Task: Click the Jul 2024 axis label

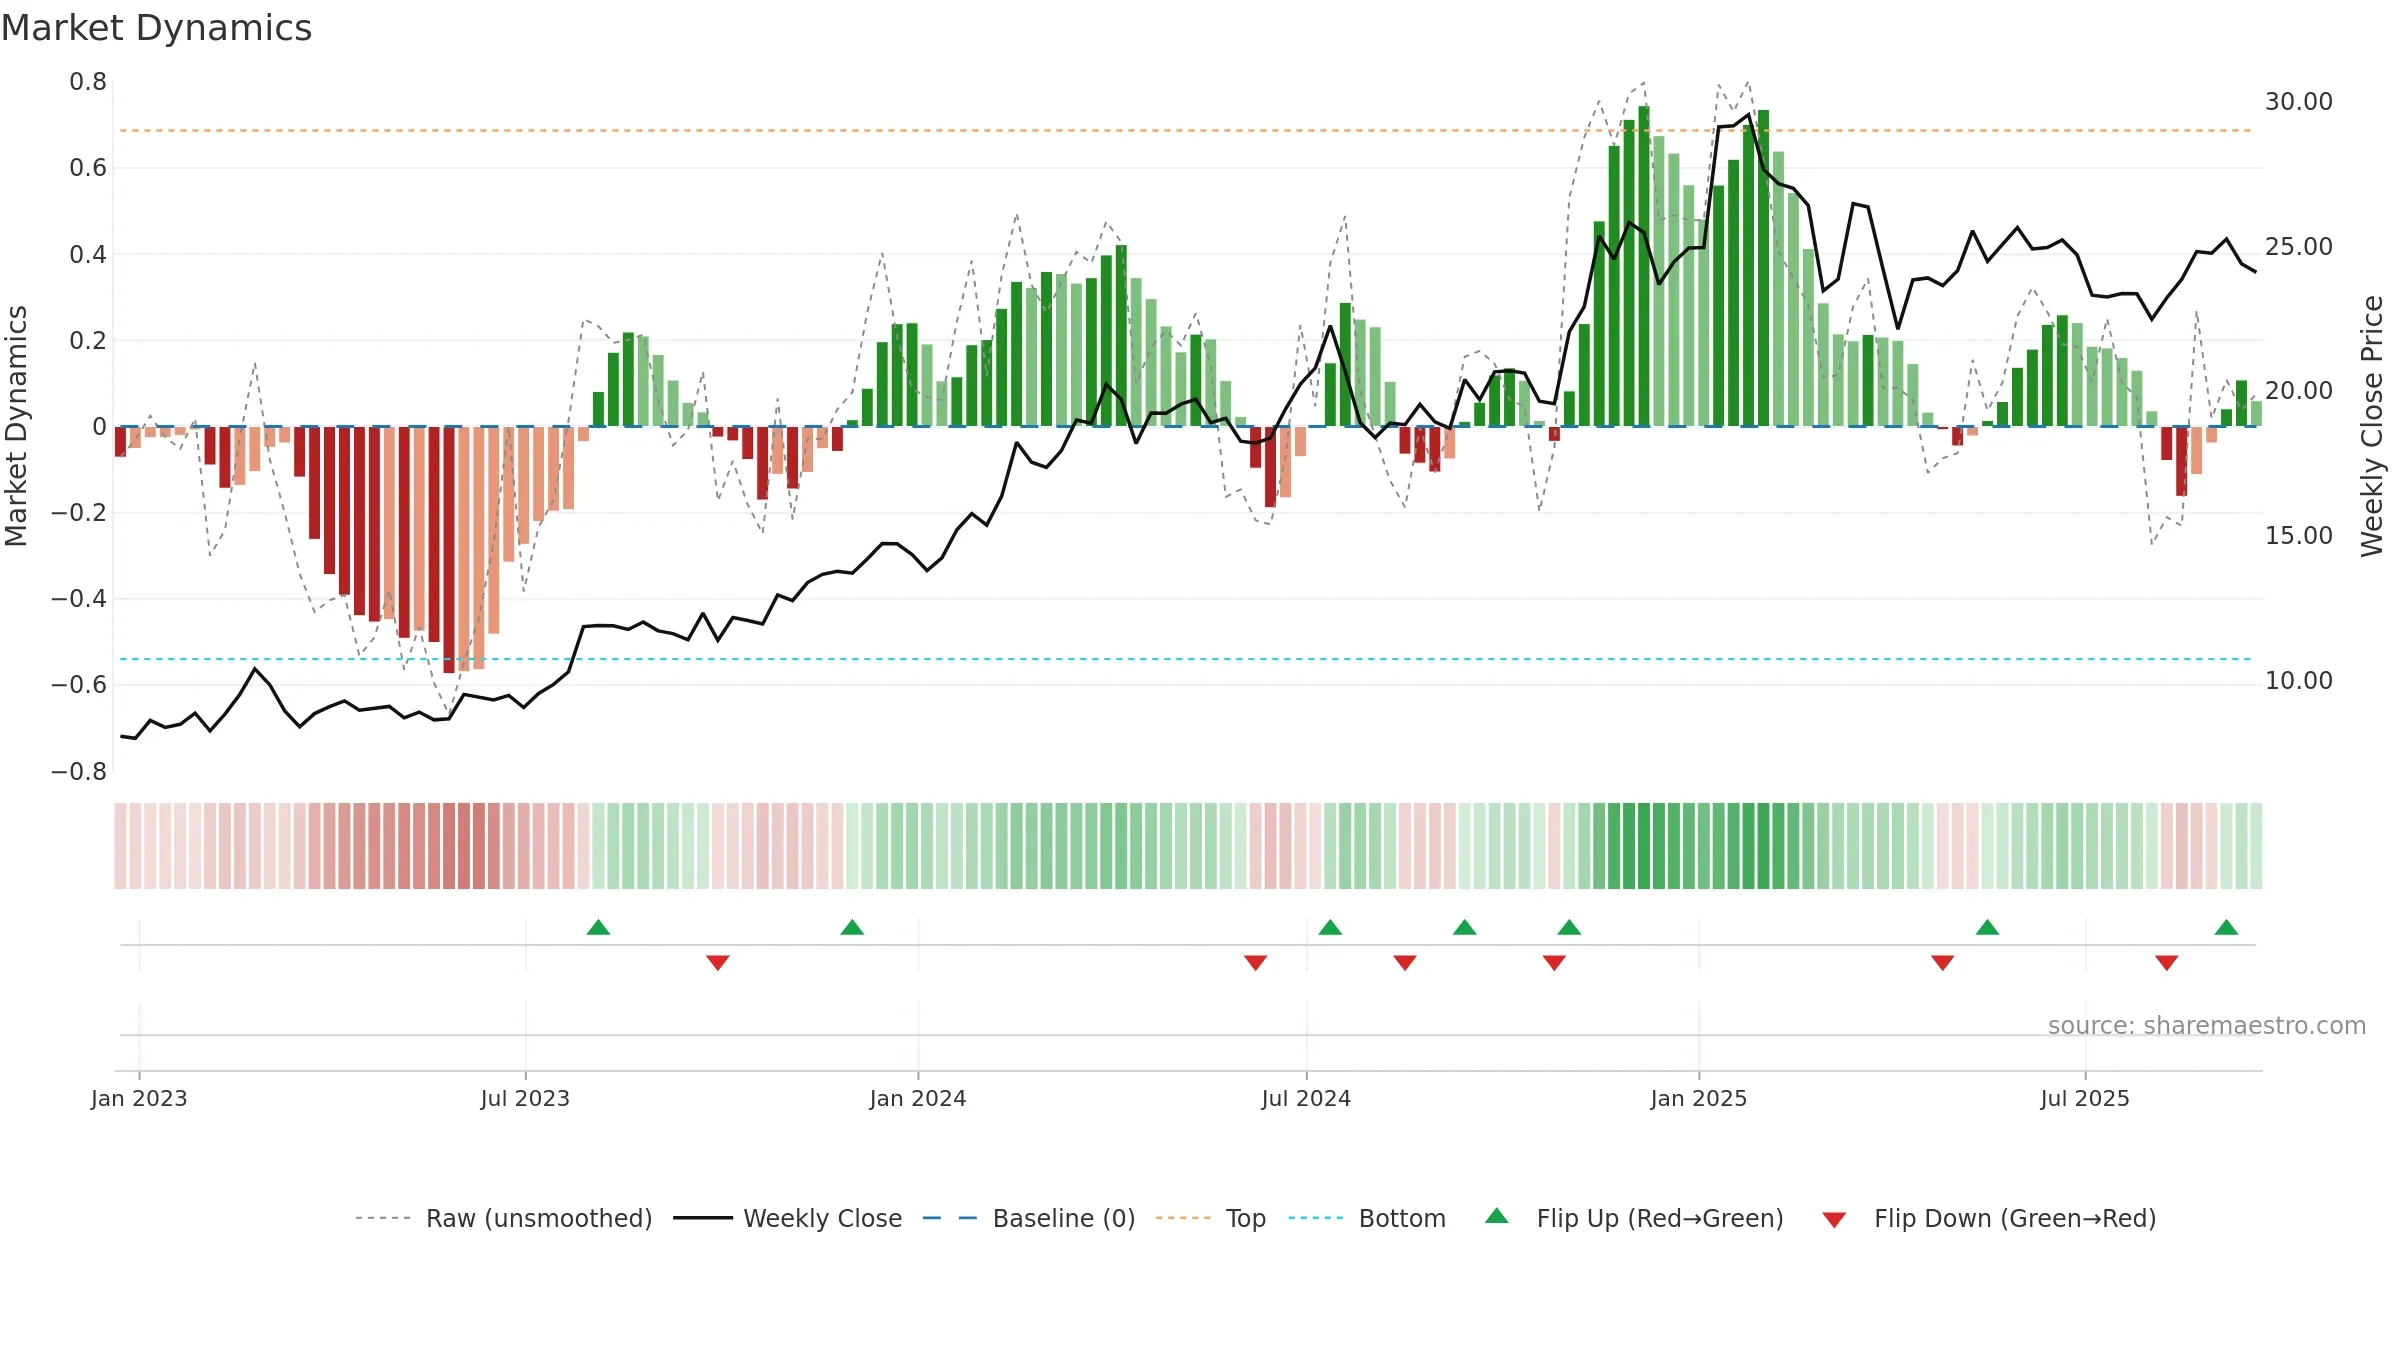Action: coord(1306,1098)
